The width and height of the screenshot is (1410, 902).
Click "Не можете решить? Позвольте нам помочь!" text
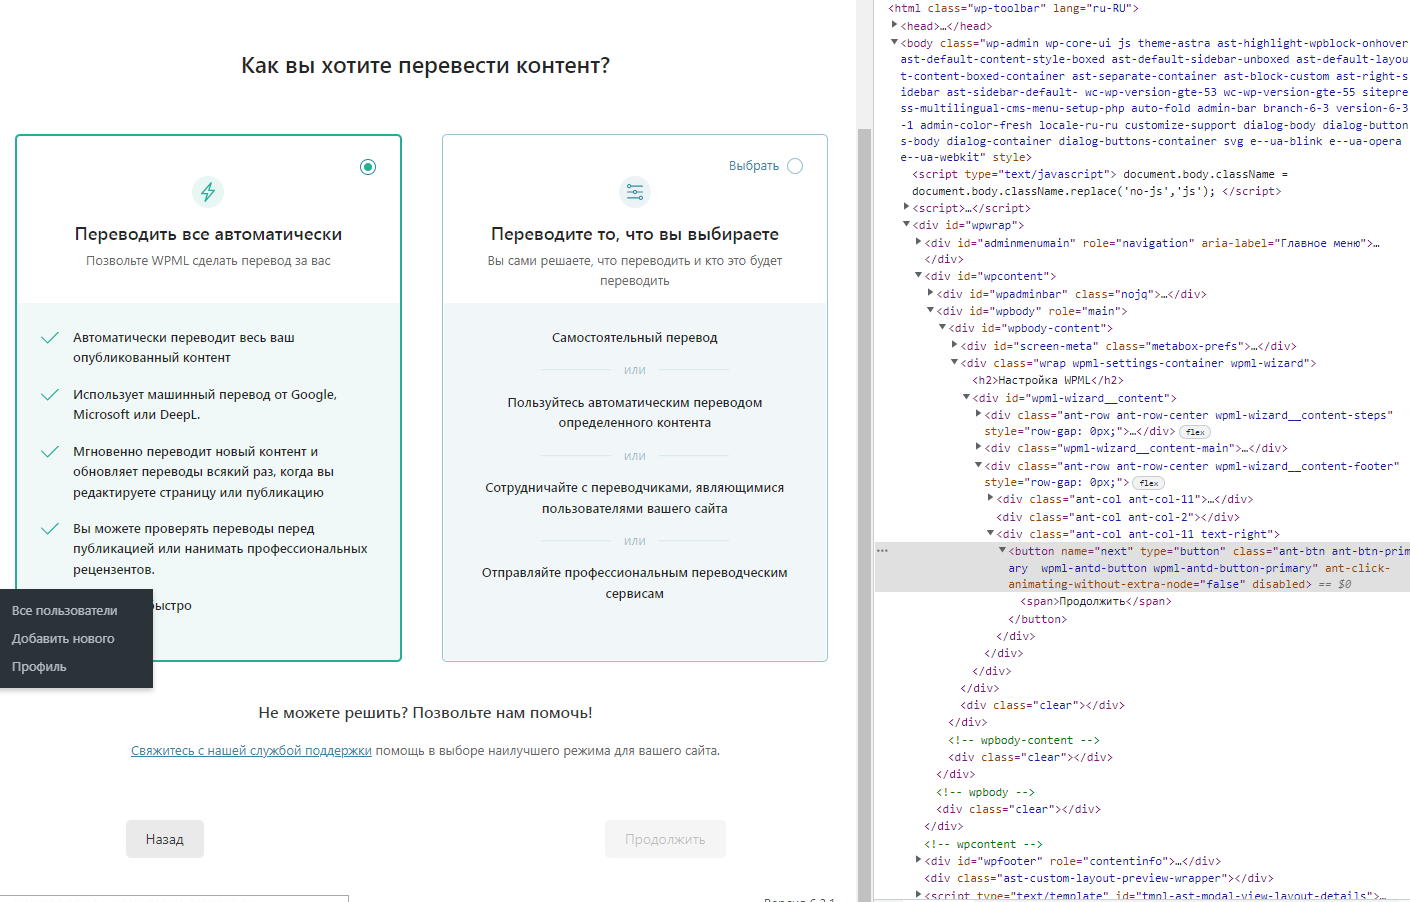pos(425,713)
